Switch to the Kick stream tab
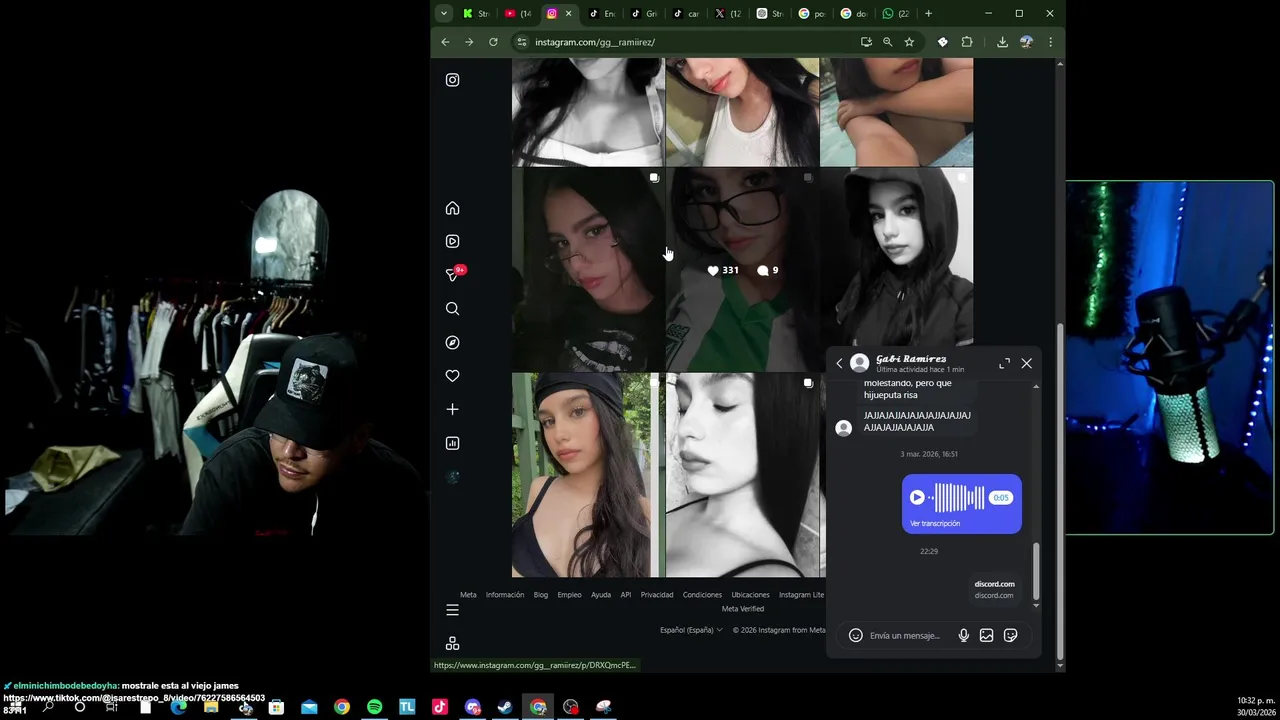Image resolution: width=1280 pixels, height=720 pixels. tap(476, 13)
